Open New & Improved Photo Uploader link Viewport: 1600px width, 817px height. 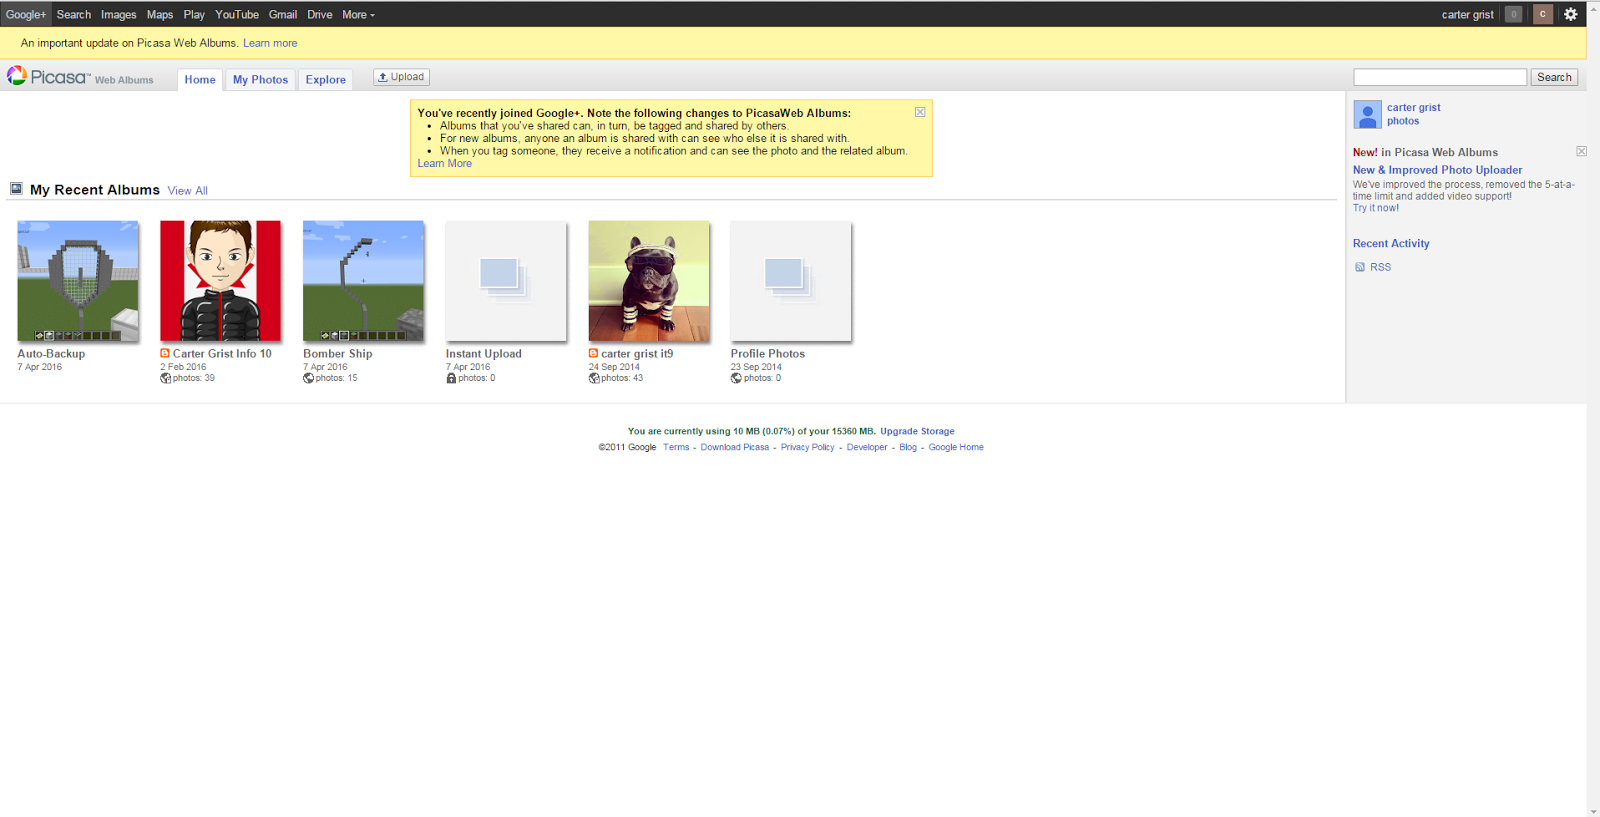coord(1437,170)
